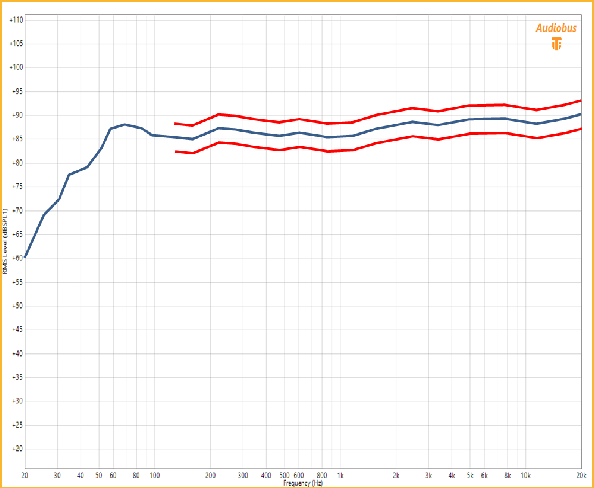Select the +20 level axis label
594x488 pixels.
click(19, 449)
